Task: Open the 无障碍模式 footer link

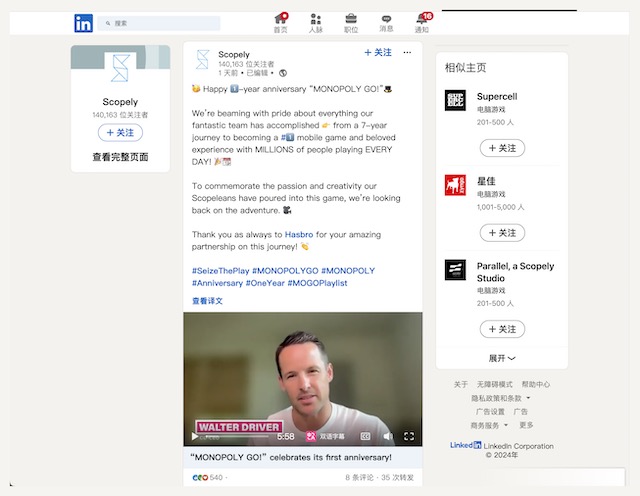Action: tap(495, 384)
